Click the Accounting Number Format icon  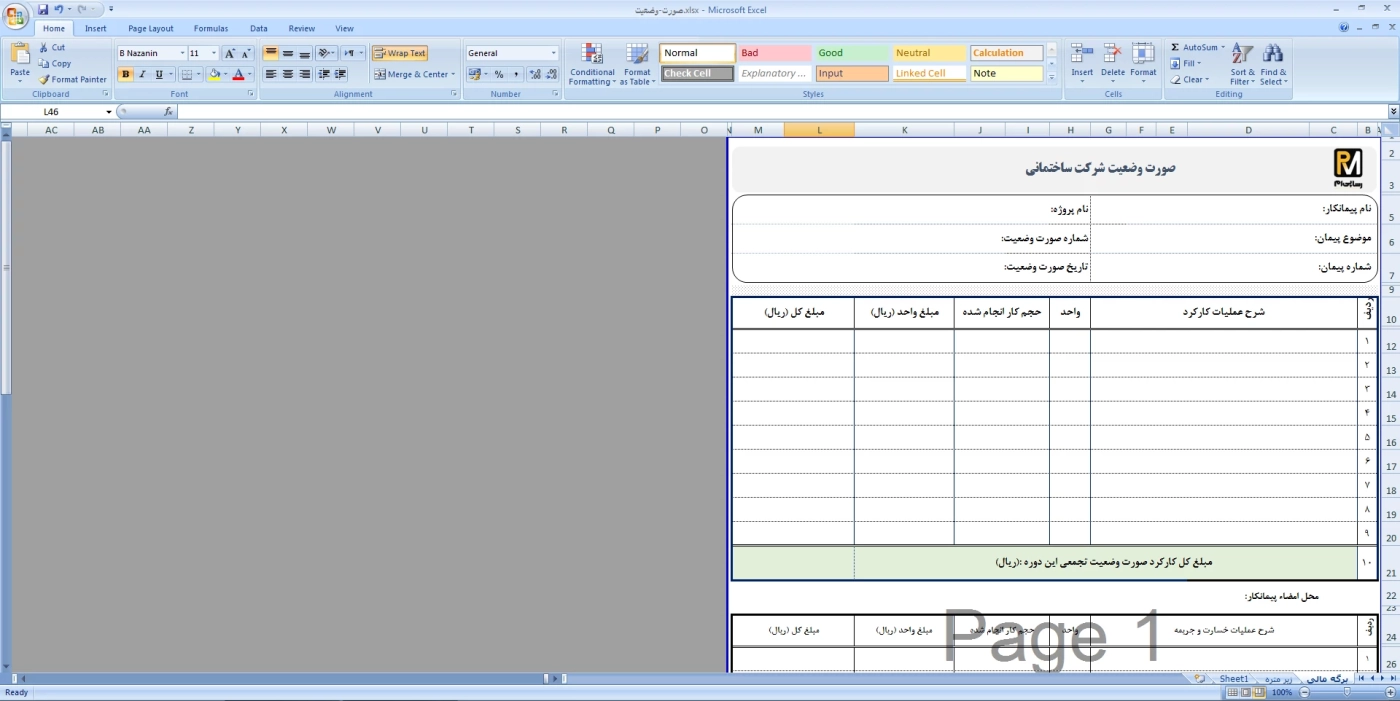point(474,74)
